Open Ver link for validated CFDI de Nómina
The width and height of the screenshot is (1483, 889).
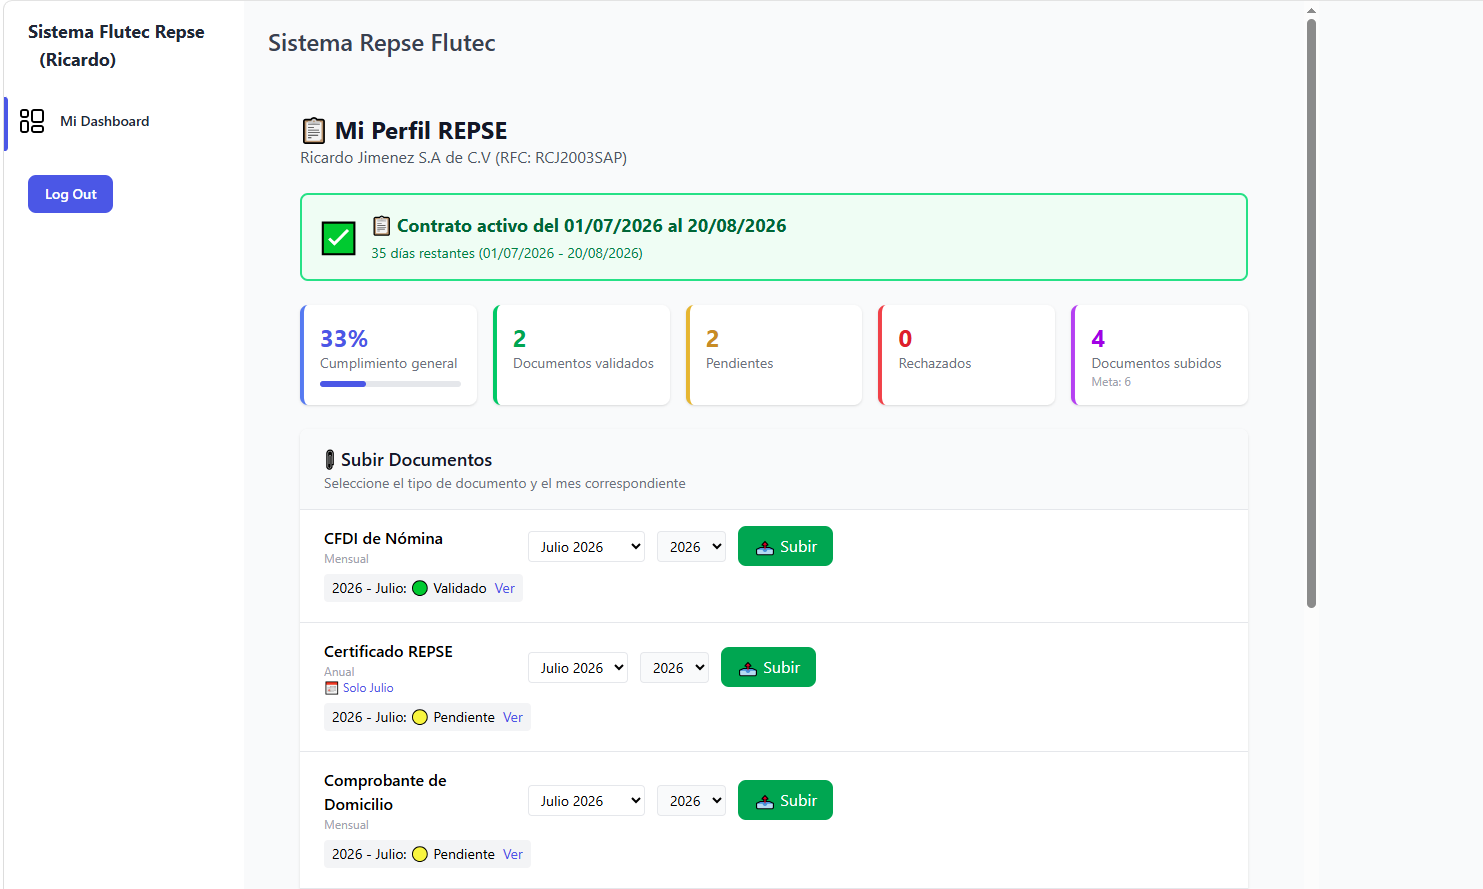click(505, 588)
